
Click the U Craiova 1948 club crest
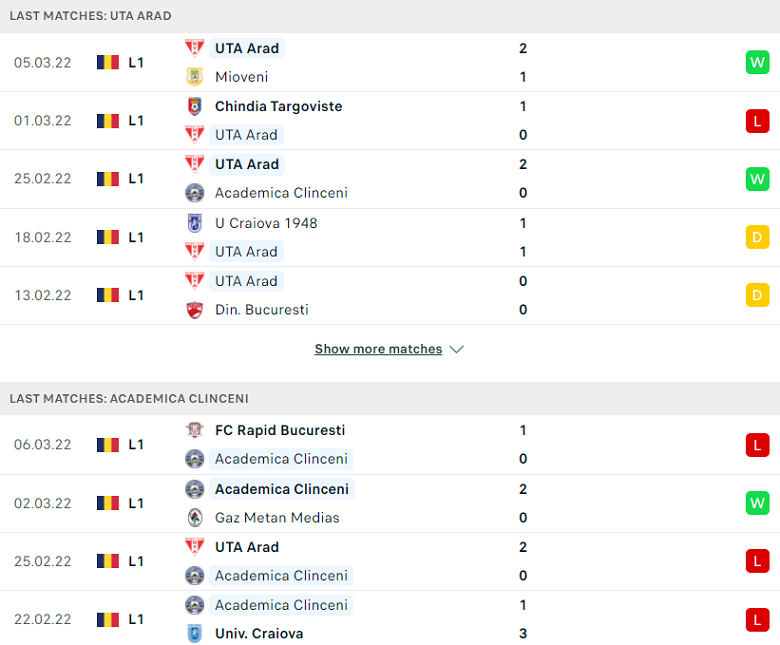point(195,223)
